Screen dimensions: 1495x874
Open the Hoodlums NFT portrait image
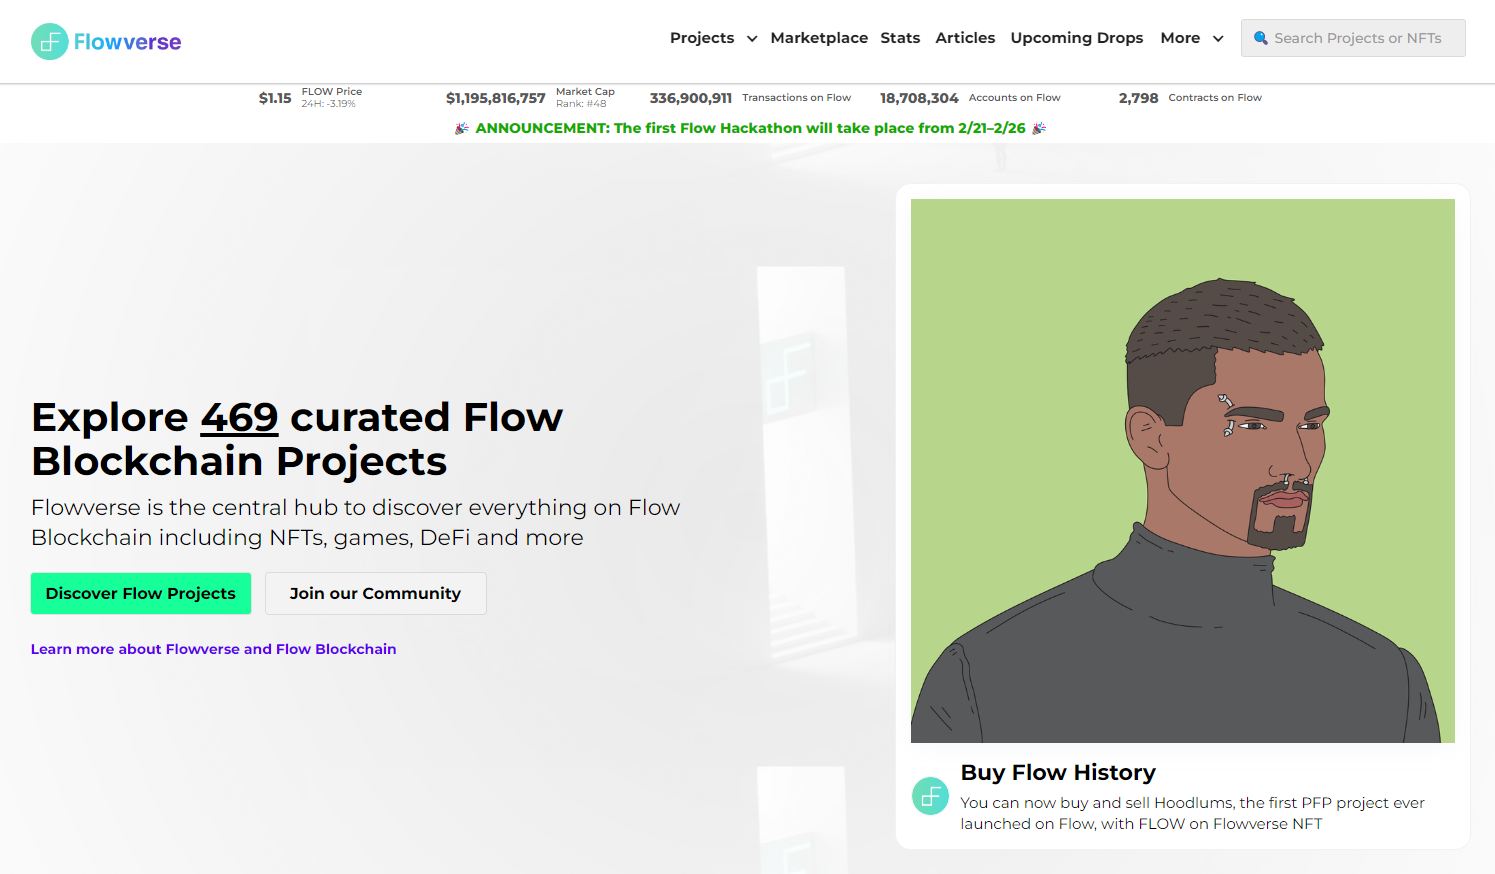pos(1183,471)
